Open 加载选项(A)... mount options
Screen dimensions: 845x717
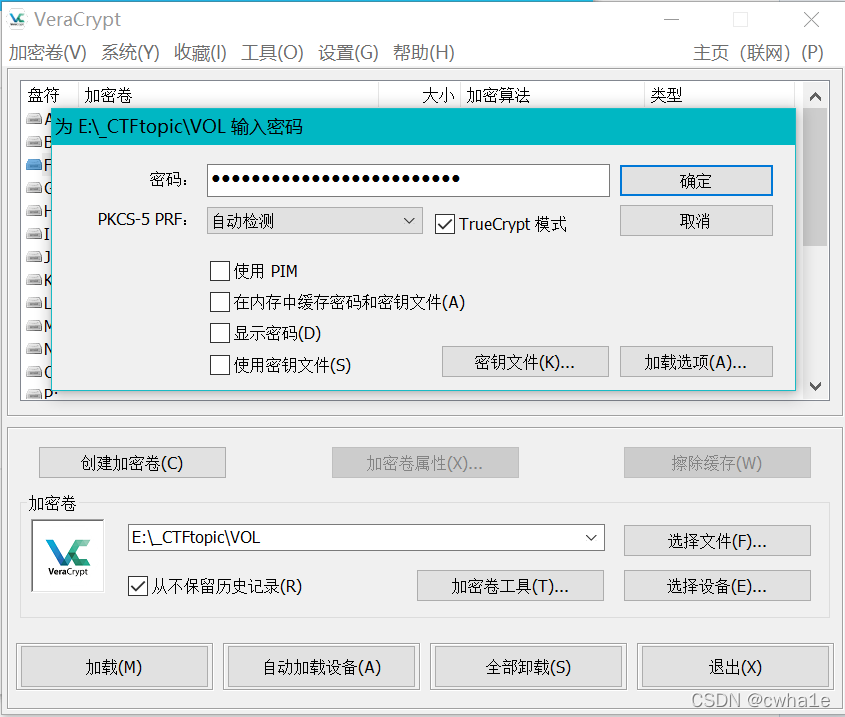696,362
